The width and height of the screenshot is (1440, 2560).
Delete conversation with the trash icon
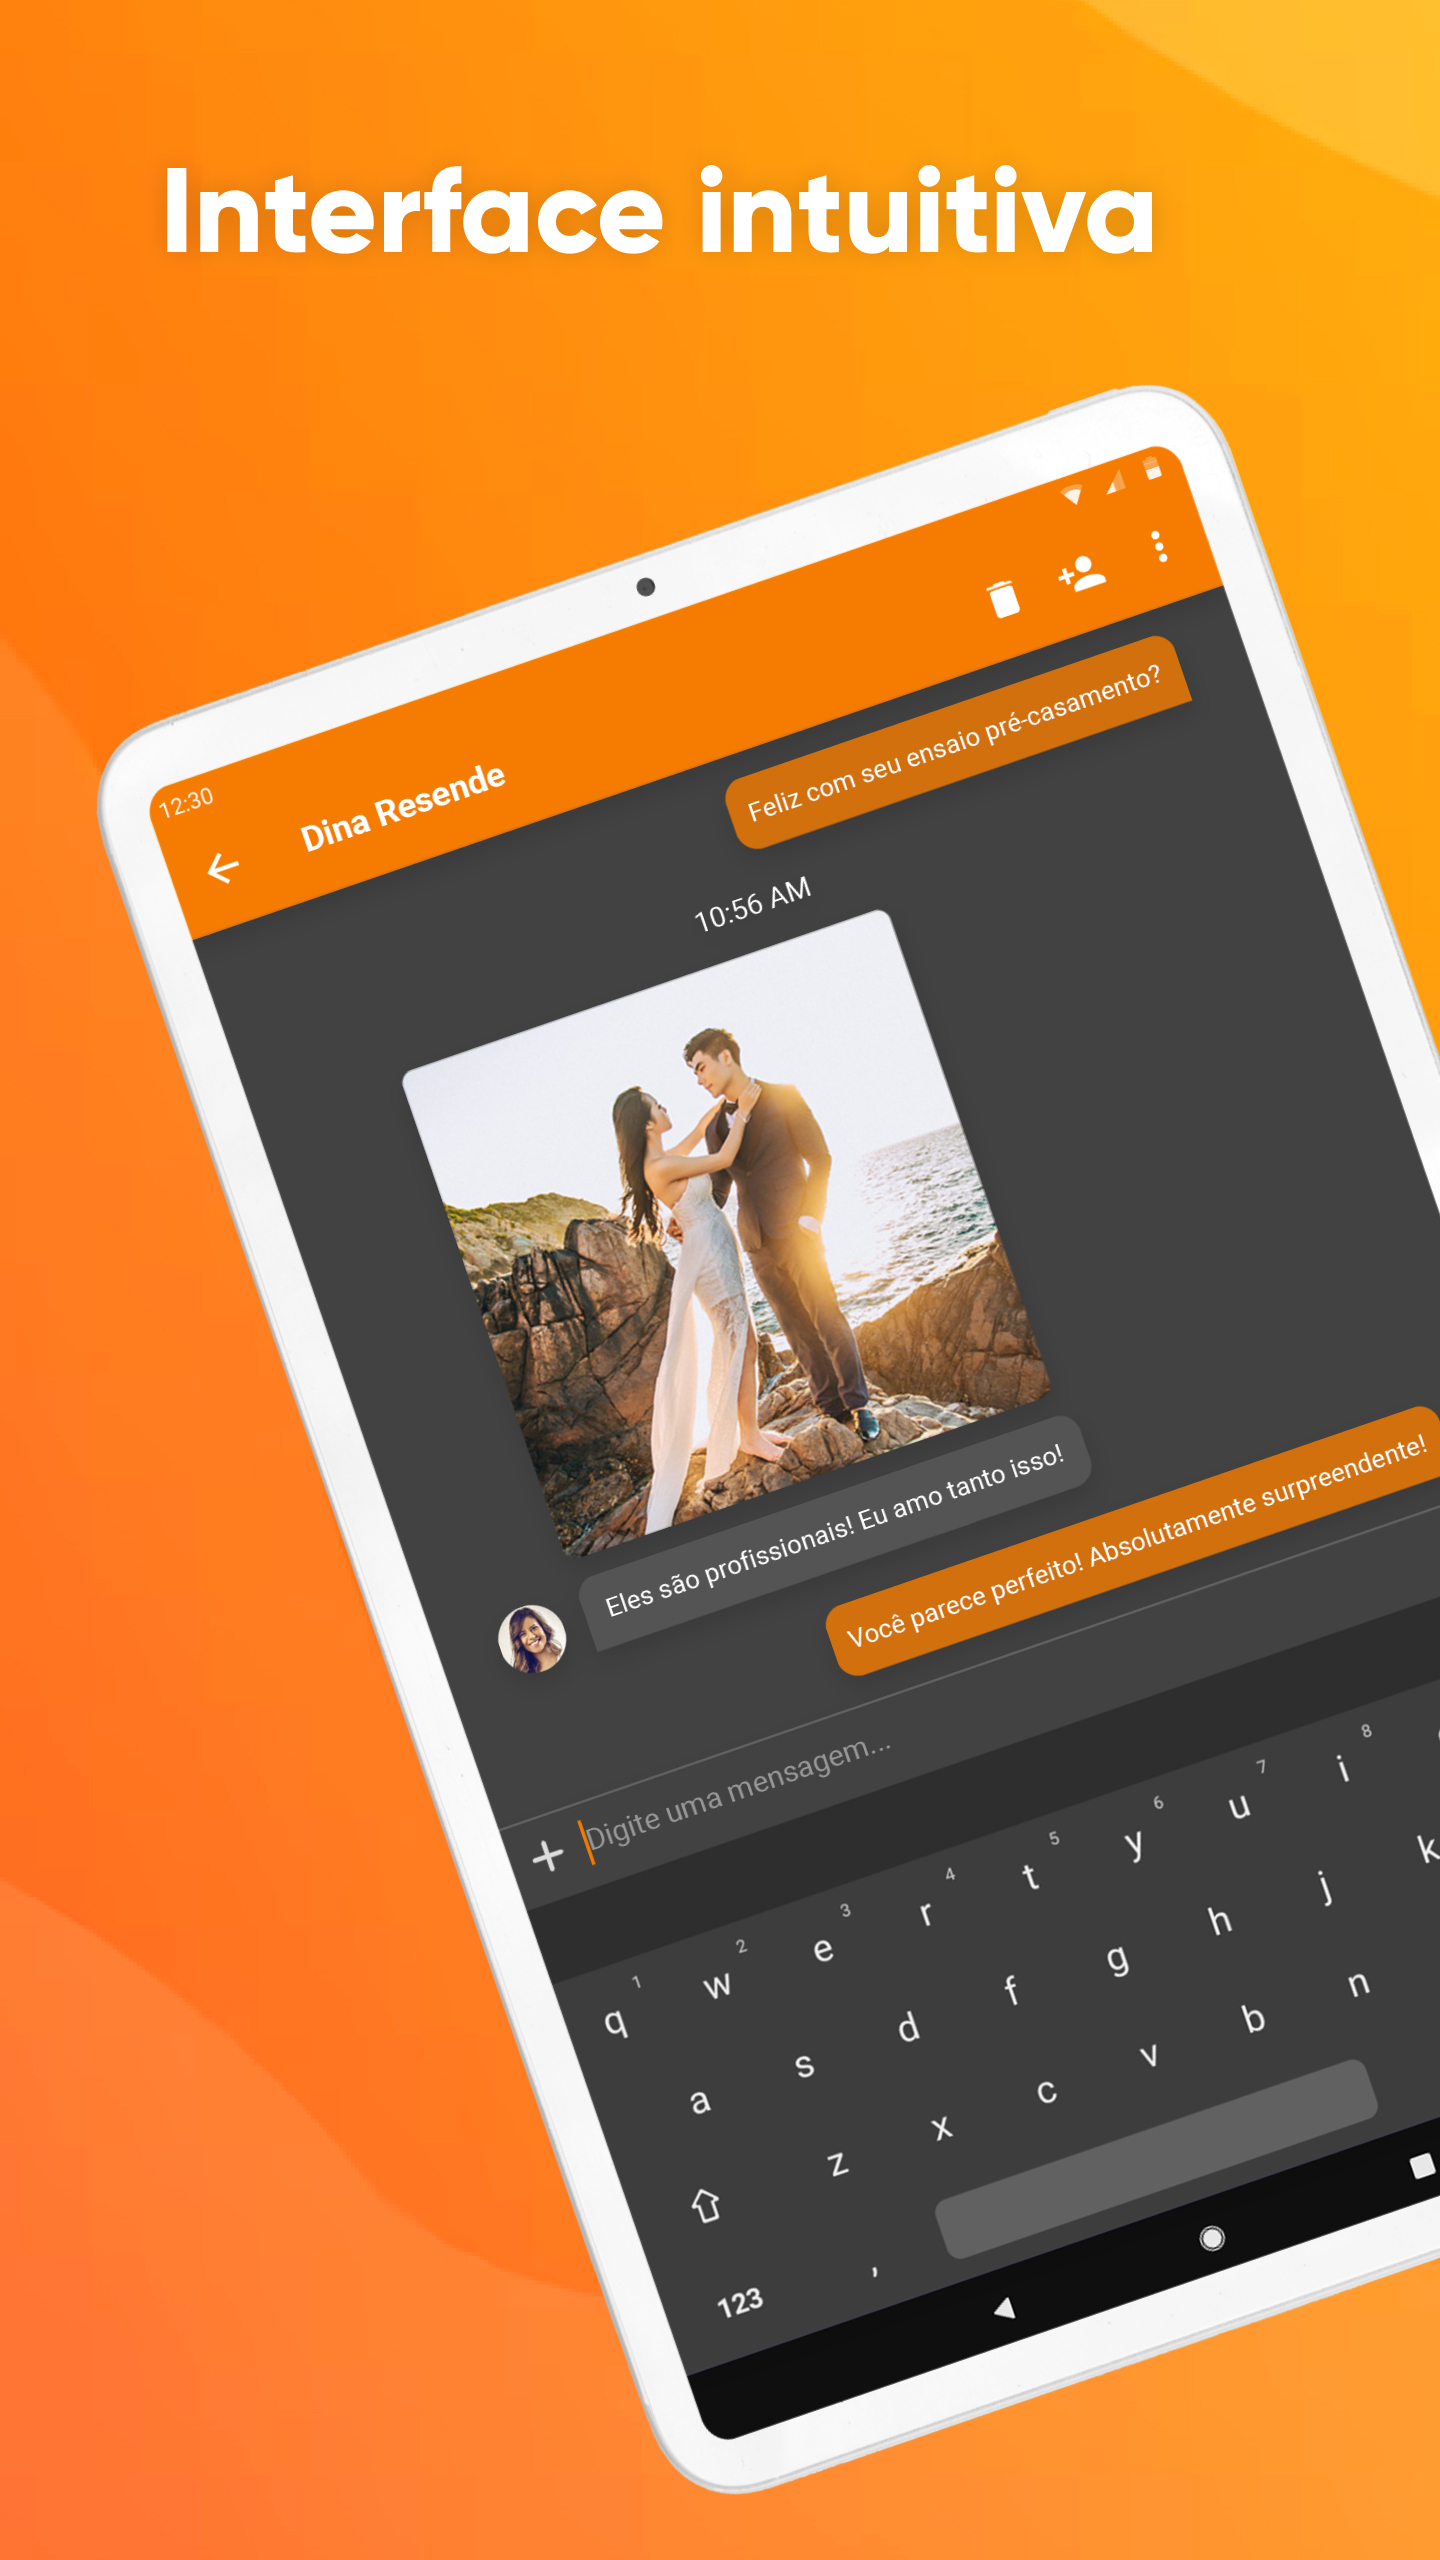pos(1003,598)
